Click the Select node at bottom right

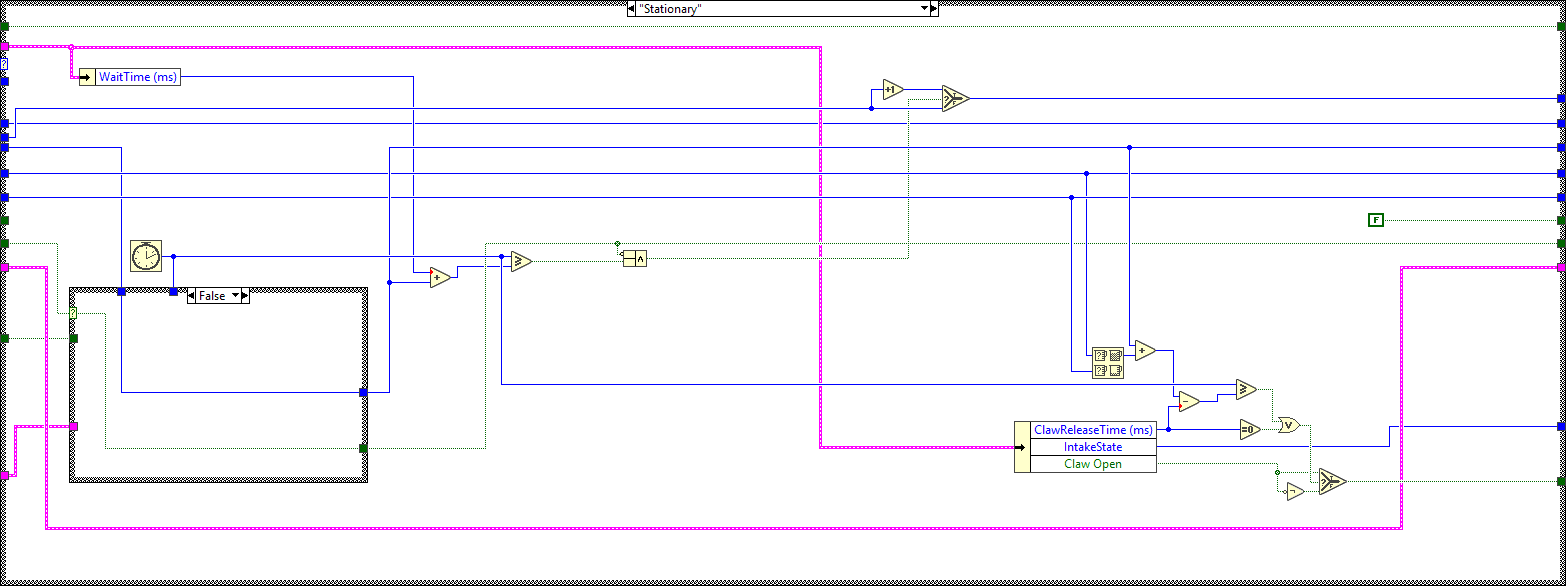pos(1331,481)
